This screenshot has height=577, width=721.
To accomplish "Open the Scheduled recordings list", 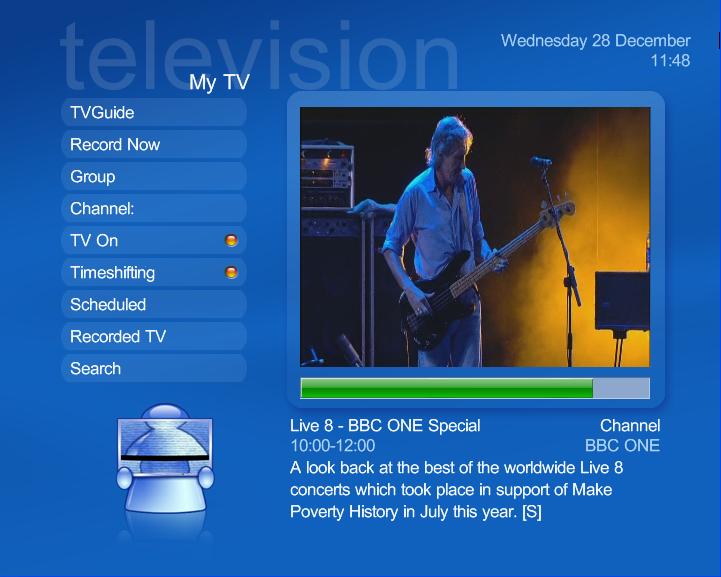I will click(x=154, y=304).
